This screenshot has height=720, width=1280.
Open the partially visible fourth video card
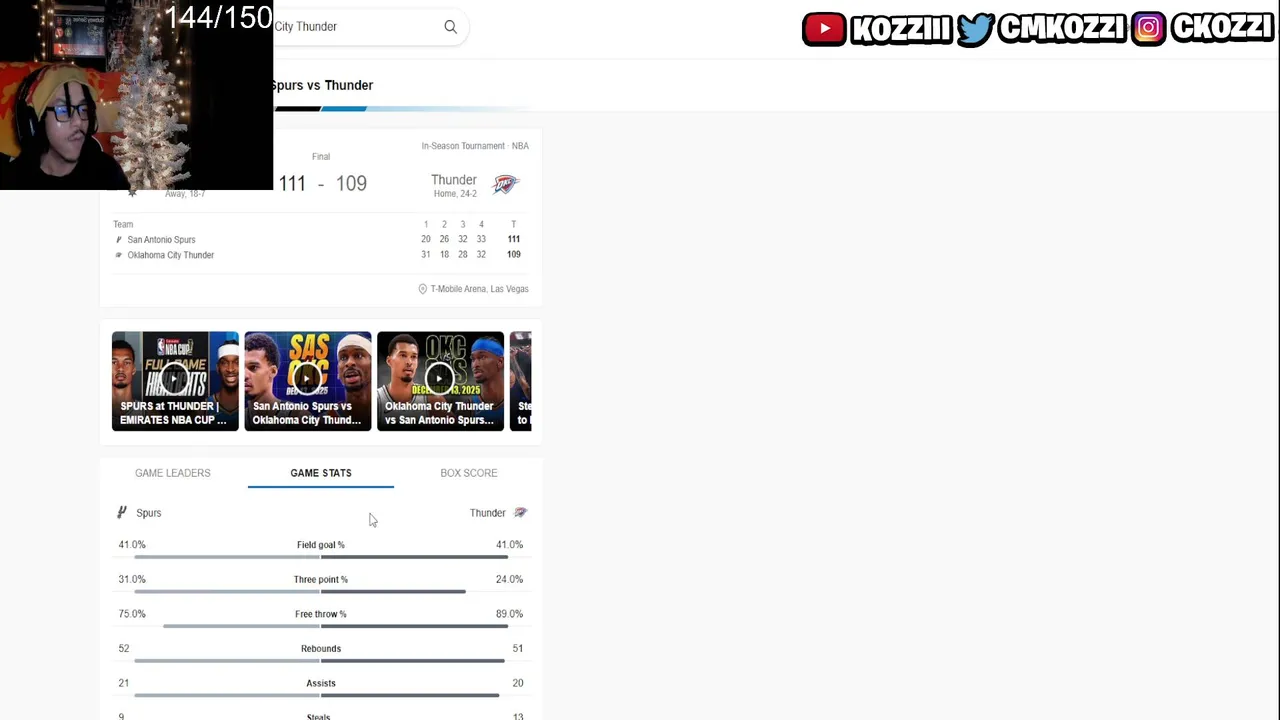[x=520, y=381]
